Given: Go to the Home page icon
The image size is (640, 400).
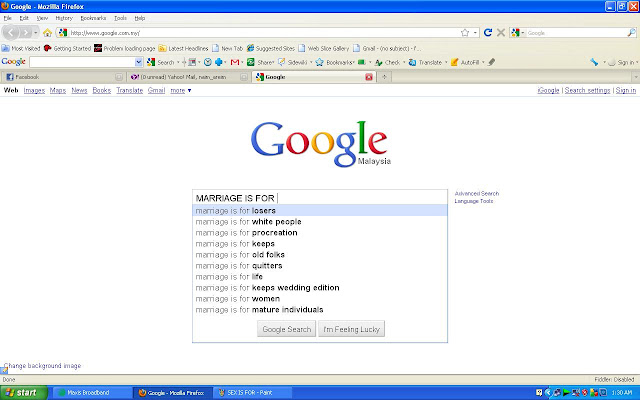Looking at the screenshot, I should (47, 33).
